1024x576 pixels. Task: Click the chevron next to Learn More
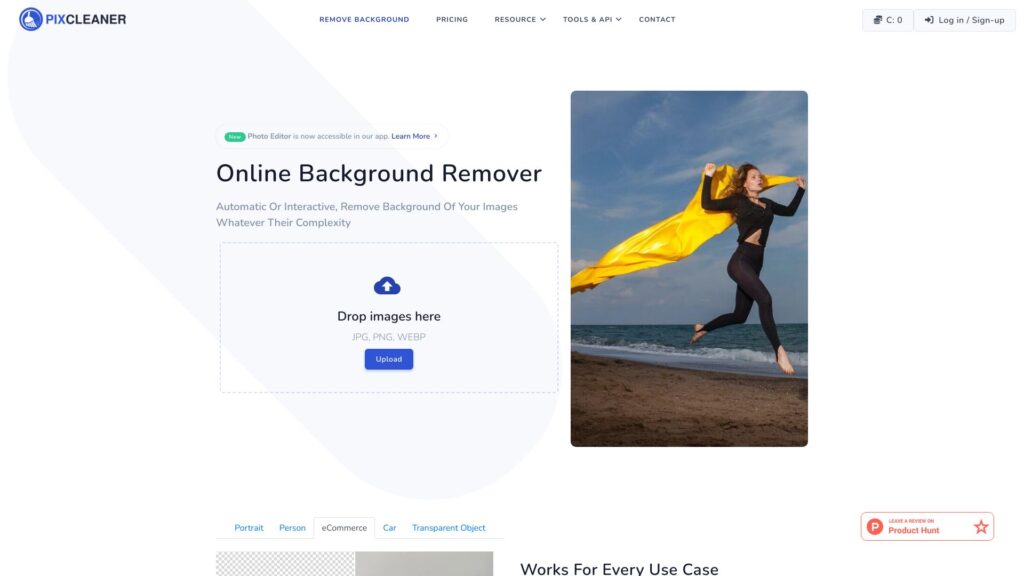(x=436, y=136)
